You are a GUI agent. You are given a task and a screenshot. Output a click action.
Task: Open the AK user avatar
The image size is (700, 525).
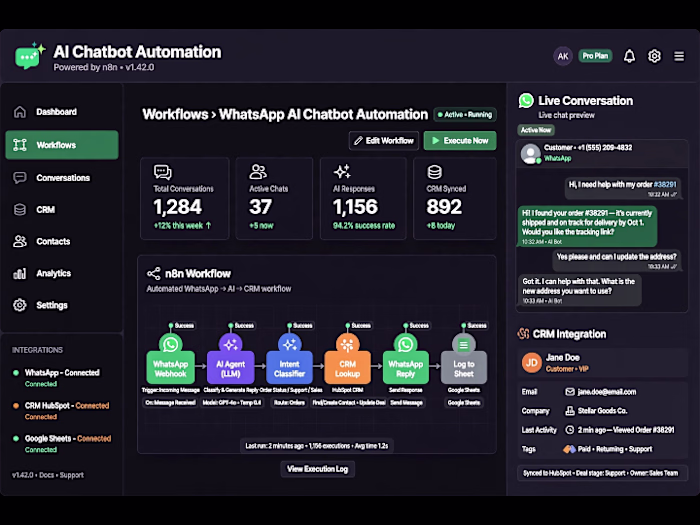point(562,56)
